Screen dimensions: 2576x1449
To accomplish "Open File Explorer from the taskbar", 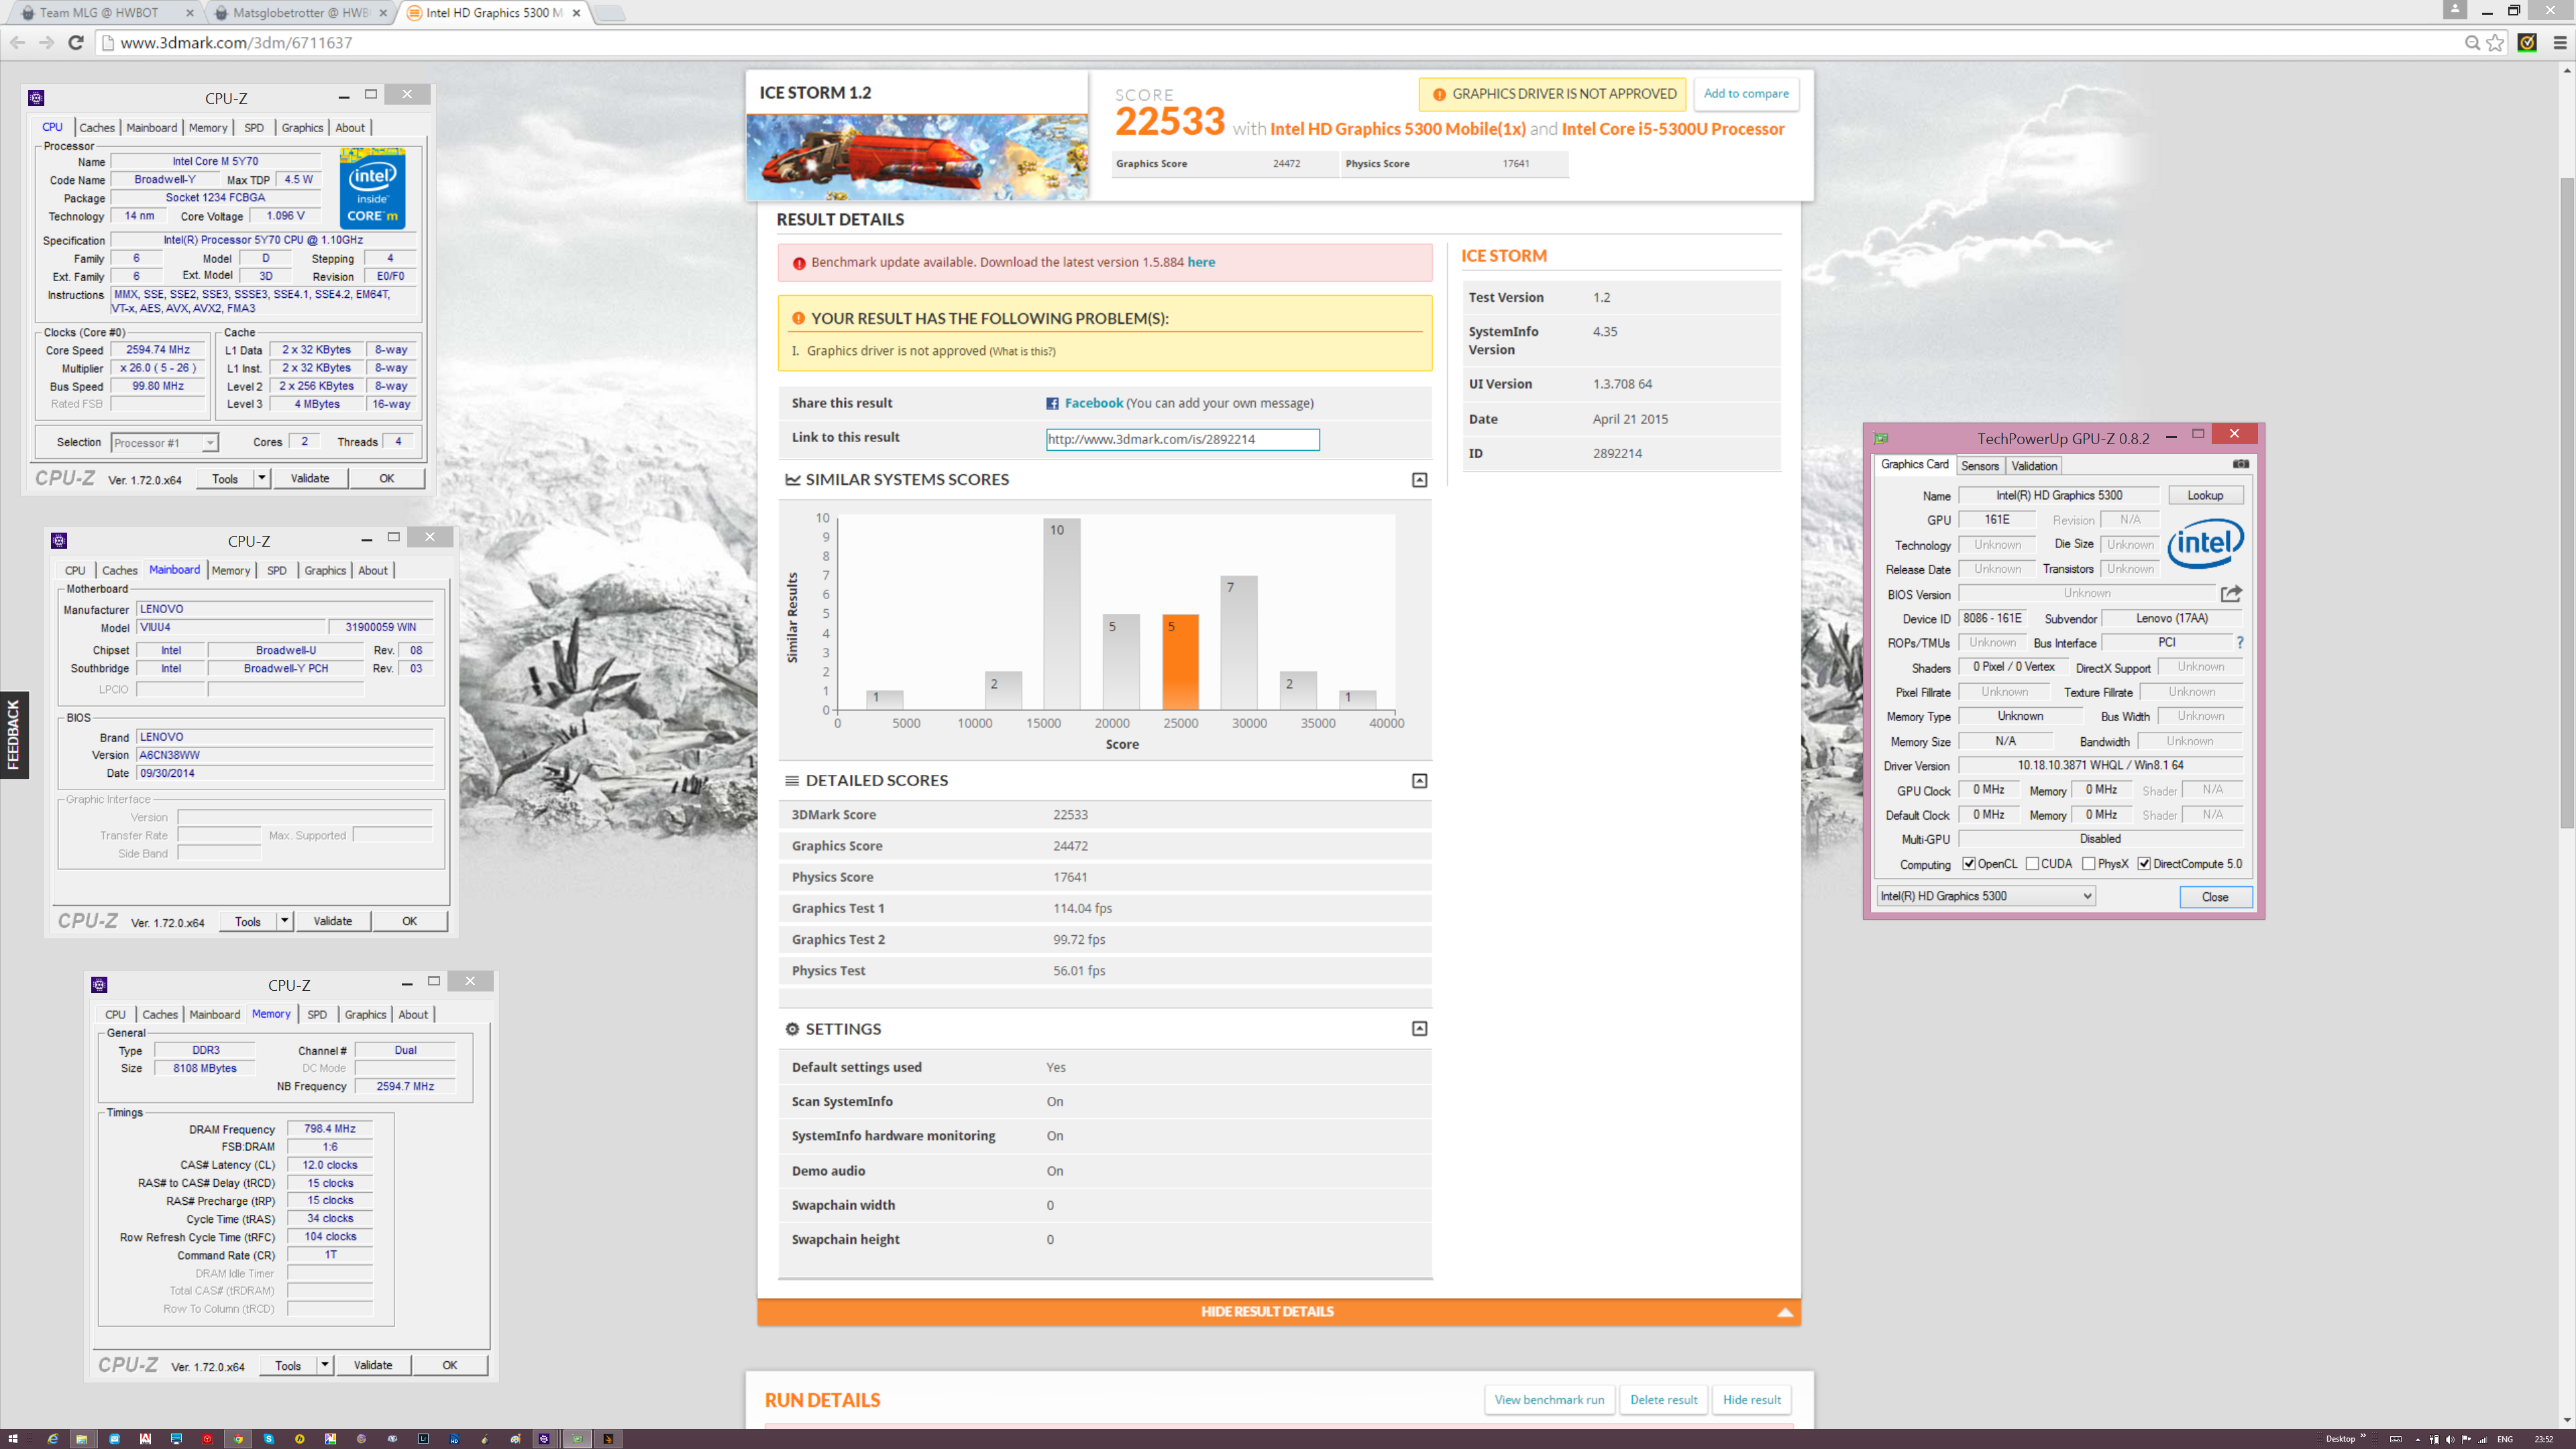I will [82, 1439].
